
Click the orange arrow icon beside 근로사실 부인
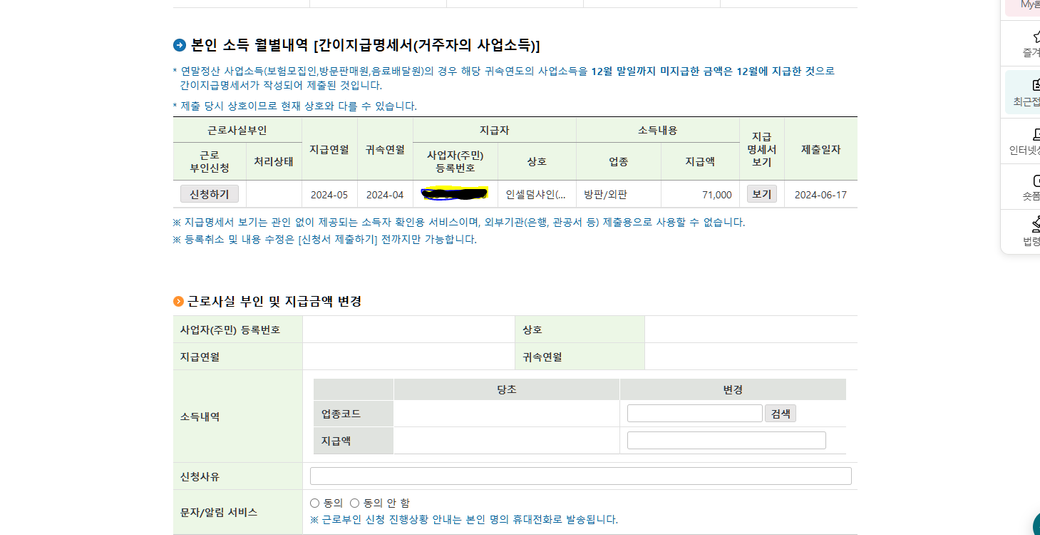click(x=179, y=301)
